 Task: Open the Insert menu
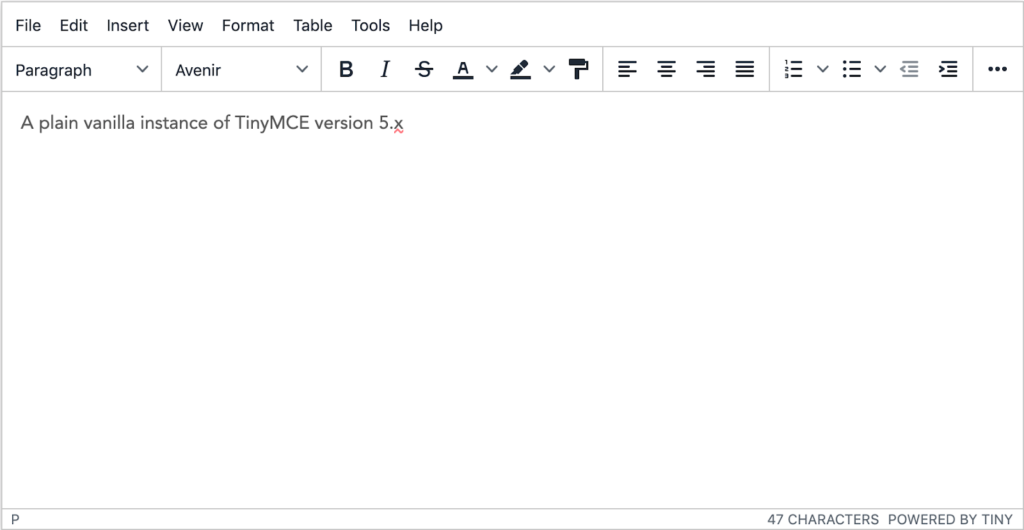128,25
